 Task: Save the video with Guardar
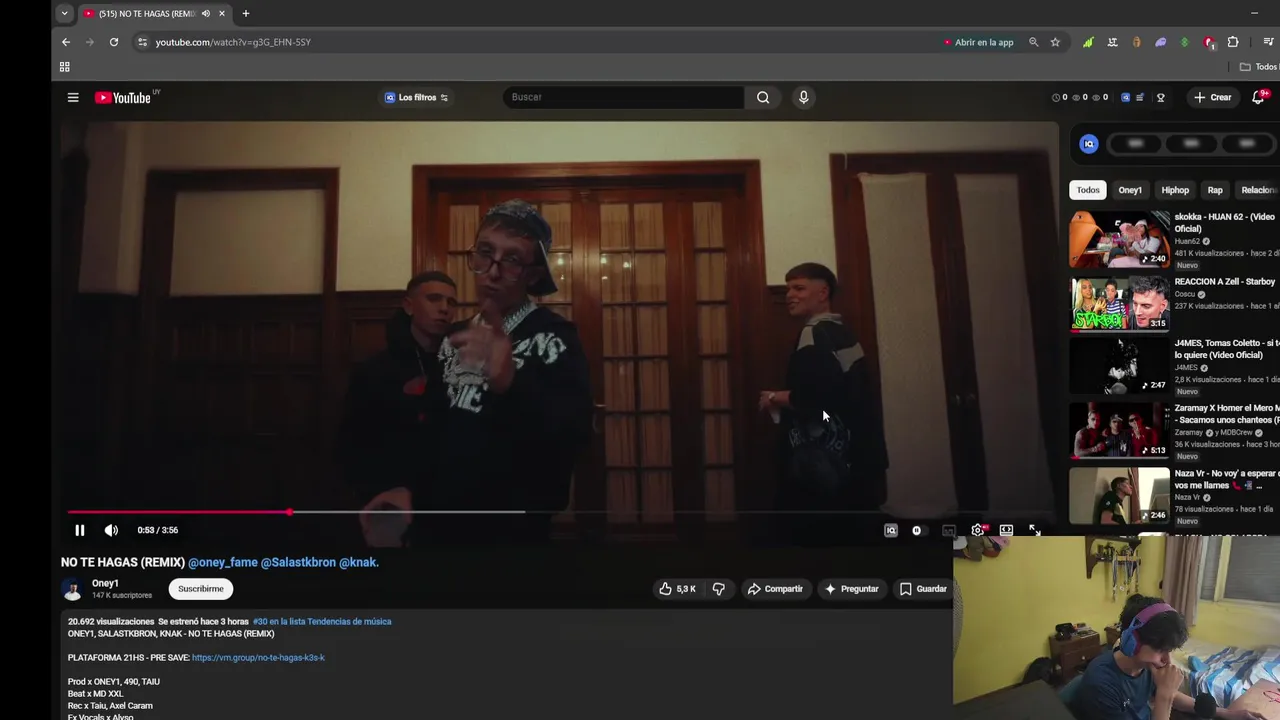coord(922,589)
